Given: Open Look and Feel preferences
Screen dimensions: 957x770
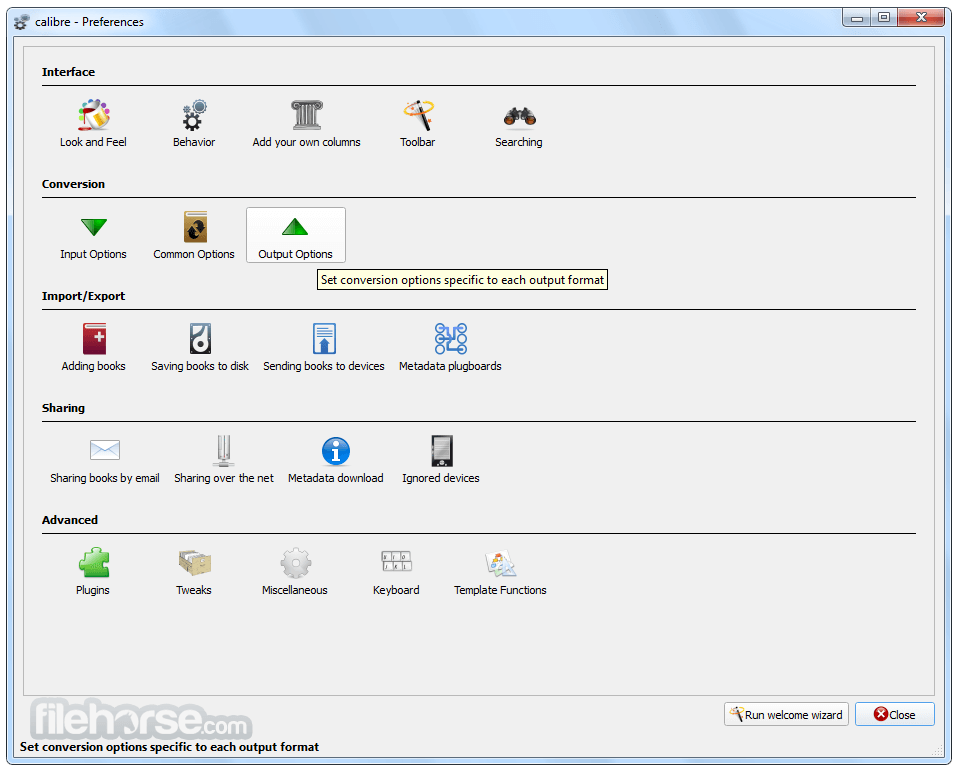Looking at the screenshot, I should (93, 124).
